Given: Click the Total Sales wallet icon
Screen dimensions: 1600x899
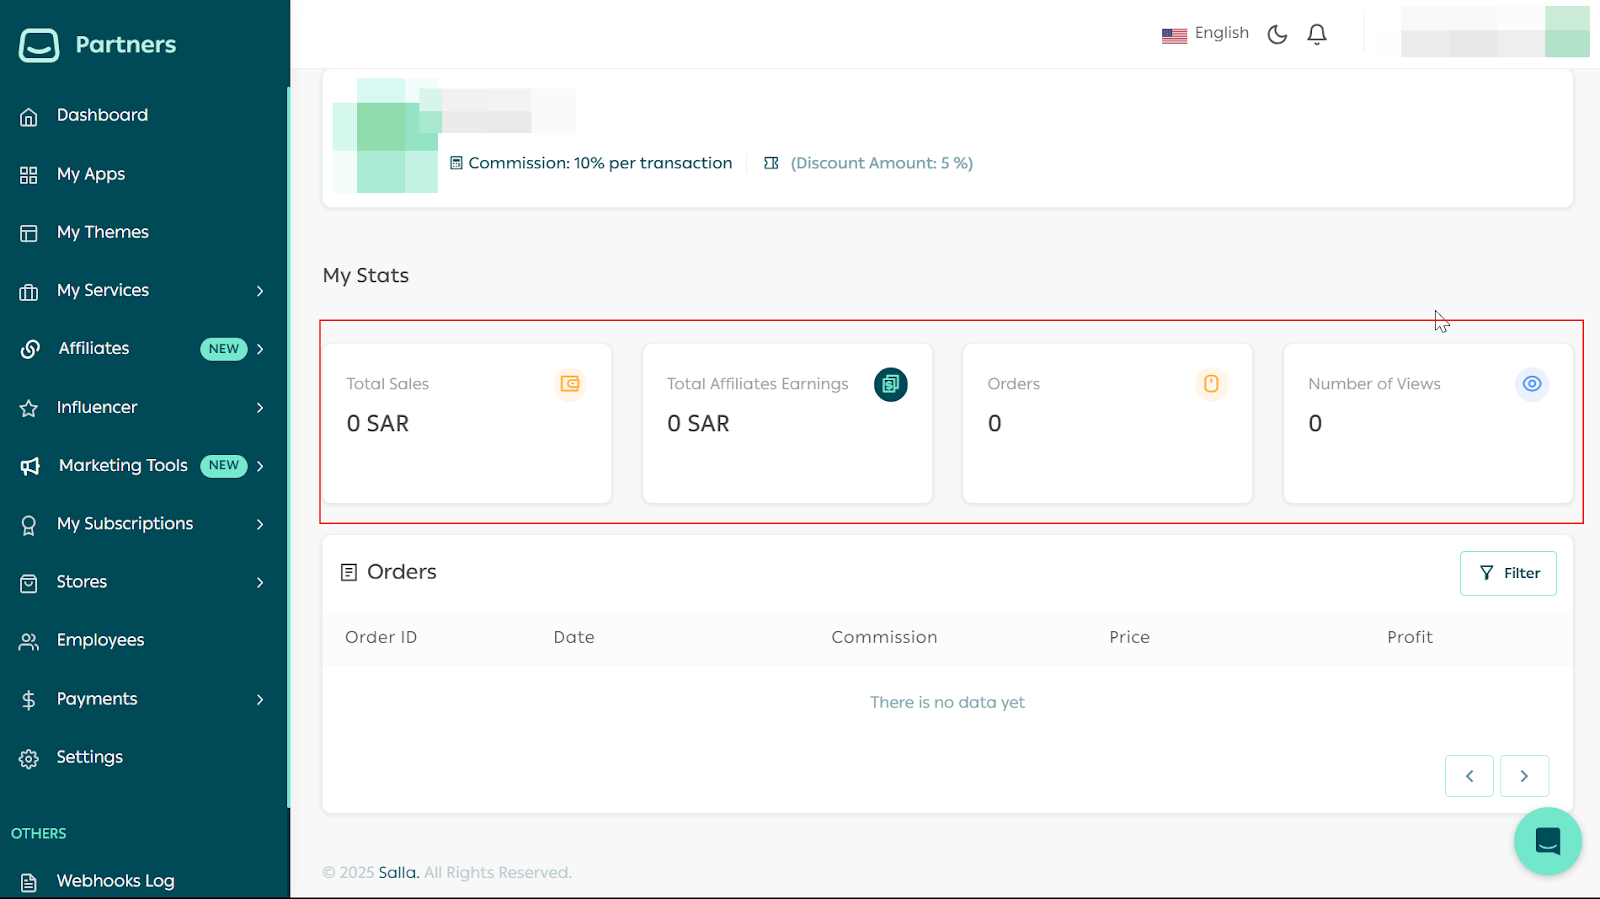Looking at the screenshot, I should pyautogui.click(x=570, y=384).
